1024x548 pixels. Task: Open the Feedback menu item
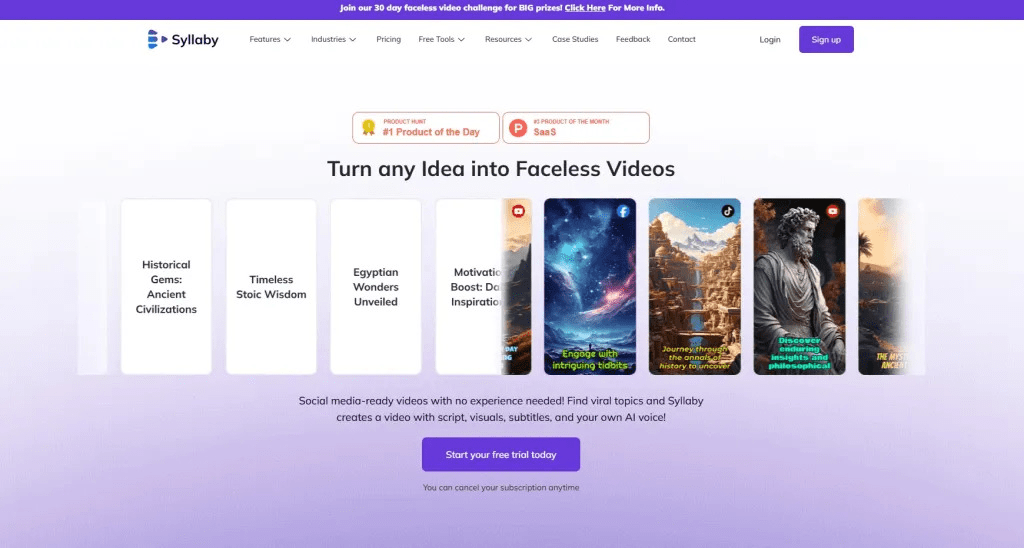tap(633, 39)
